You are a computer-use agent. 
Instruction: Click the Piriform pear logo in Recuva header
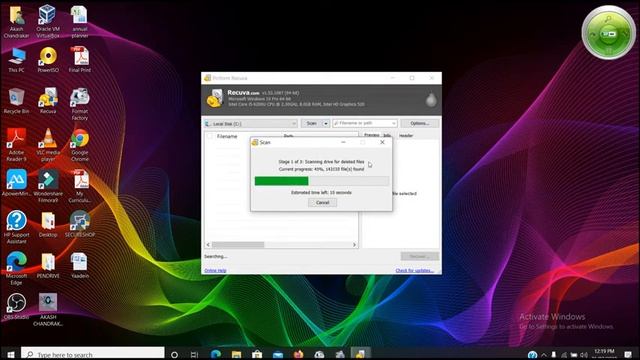[x=431, y=100]
